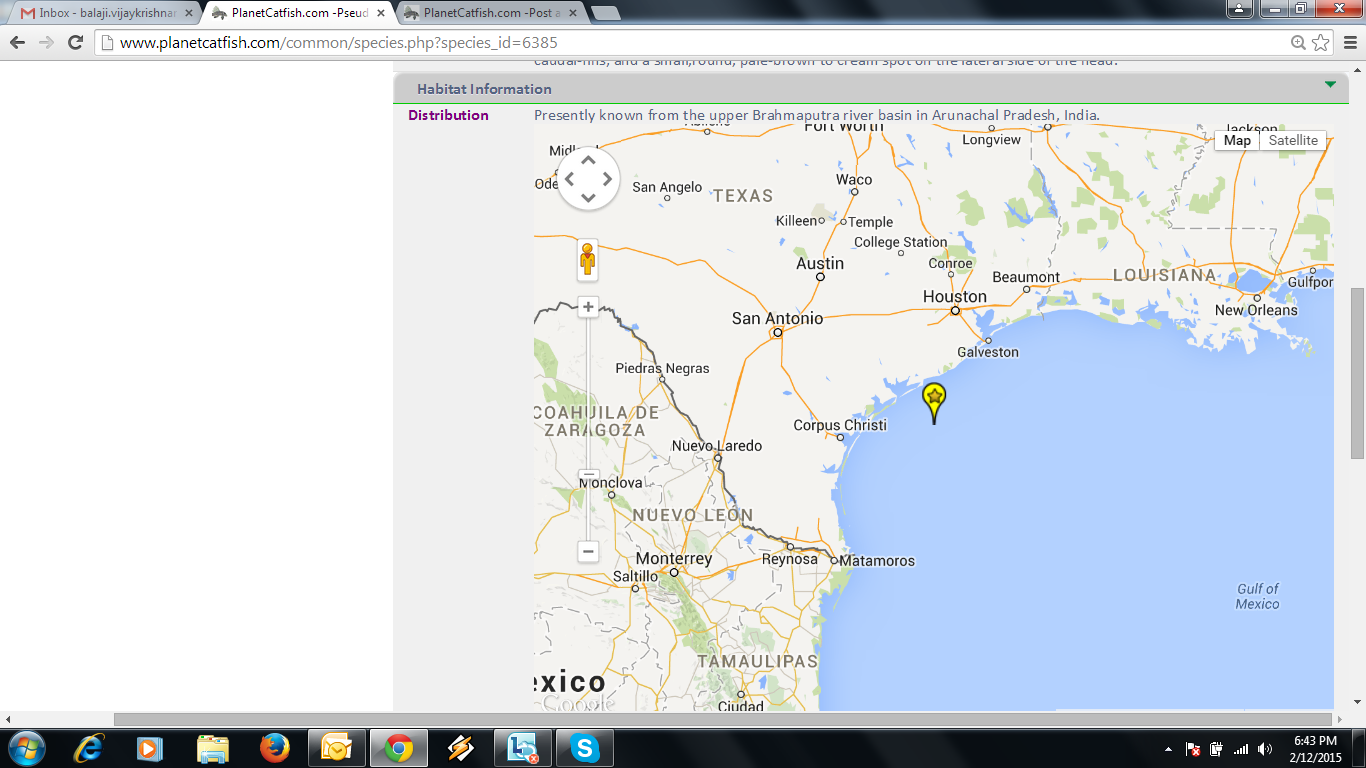Open the Chrome menu hamburger icon
The image size is (1366, 768).
pos(1348,42)
